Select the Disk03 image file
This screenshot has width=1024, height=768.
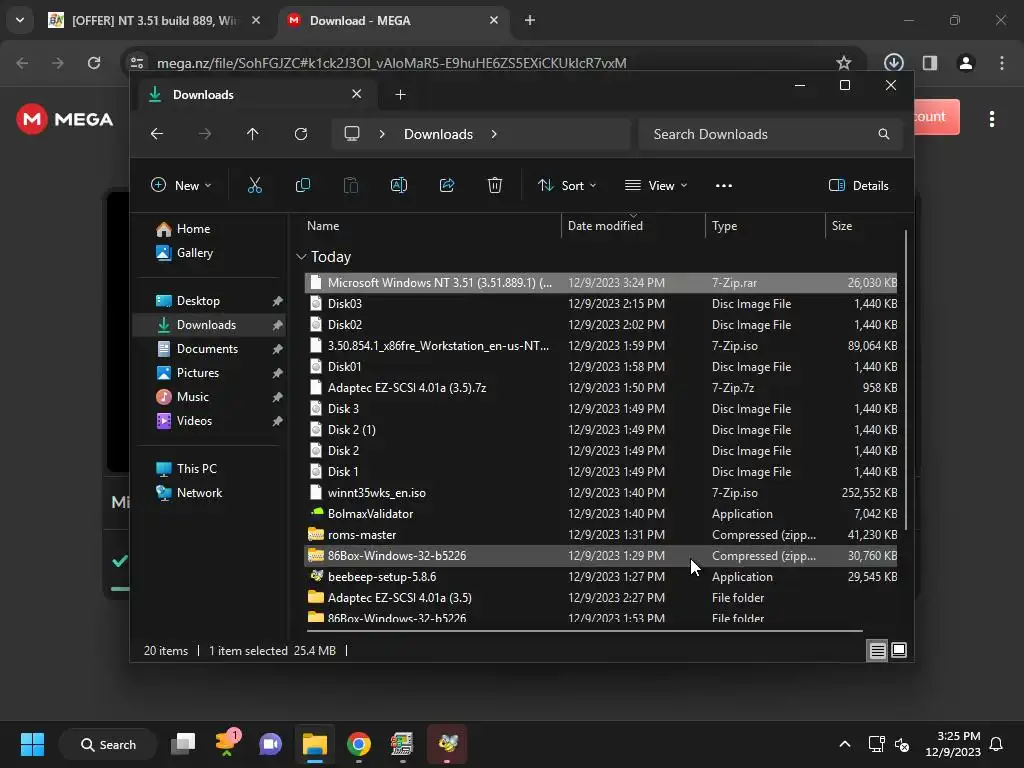(x=600, y=303)
